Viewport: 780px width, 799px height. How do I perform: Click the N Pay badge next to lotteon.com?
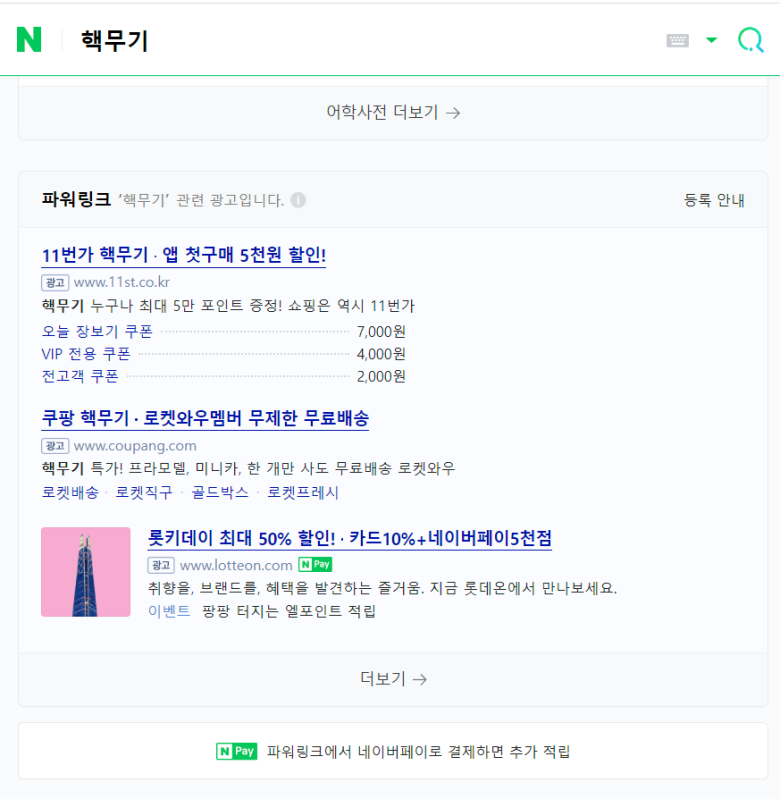pyautogui.click(x=315, y=565)
